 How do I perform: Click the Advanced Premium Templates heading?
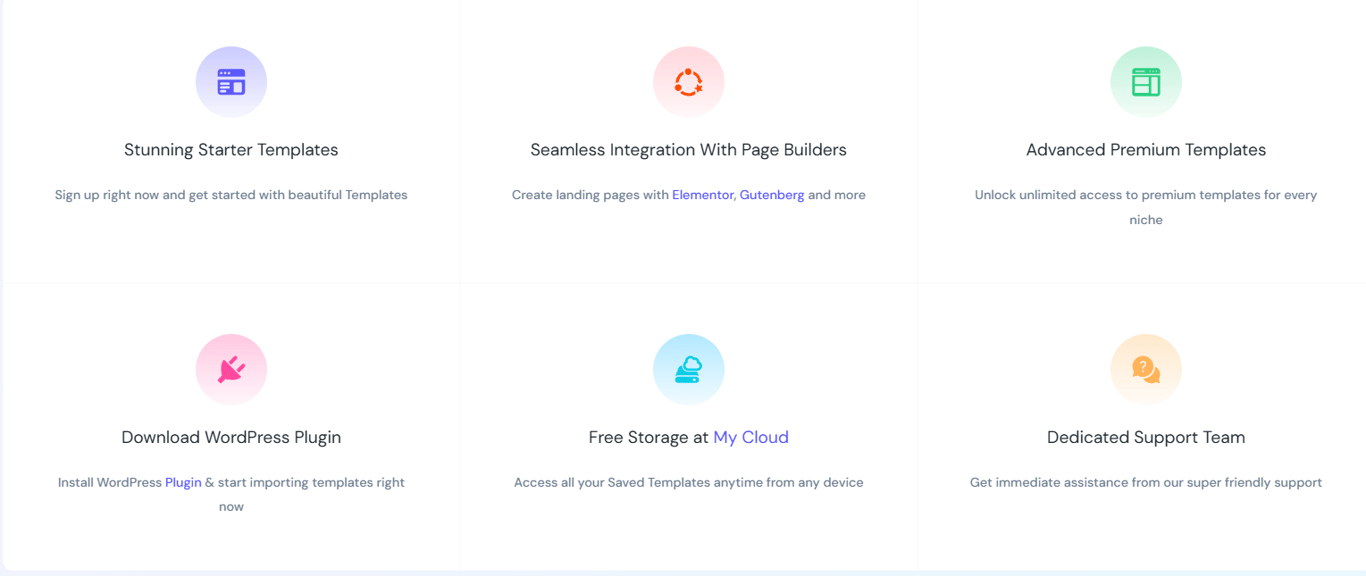click(1146, 150)
